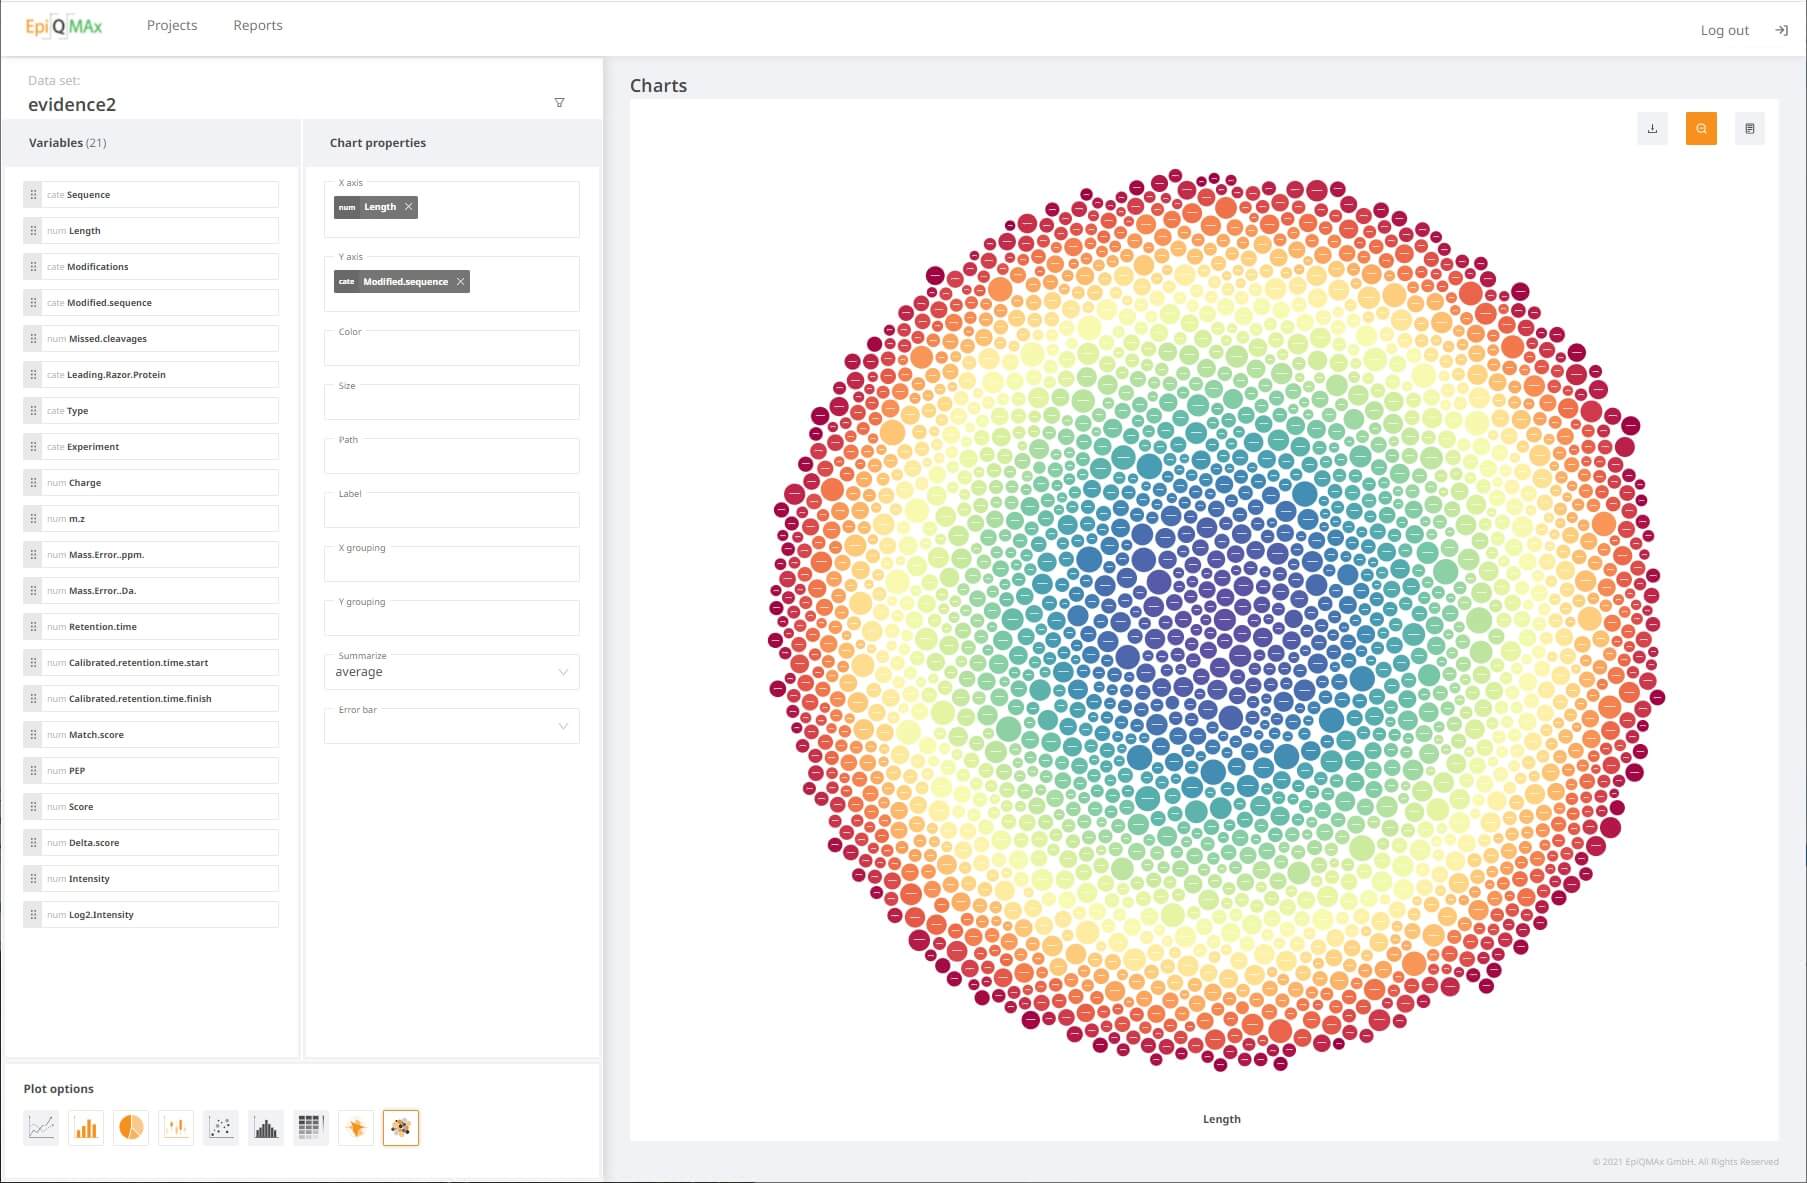Viewport: 1807px width, 1183px height.
Task: Click the download chart icon
Action: click(1652, 129)
